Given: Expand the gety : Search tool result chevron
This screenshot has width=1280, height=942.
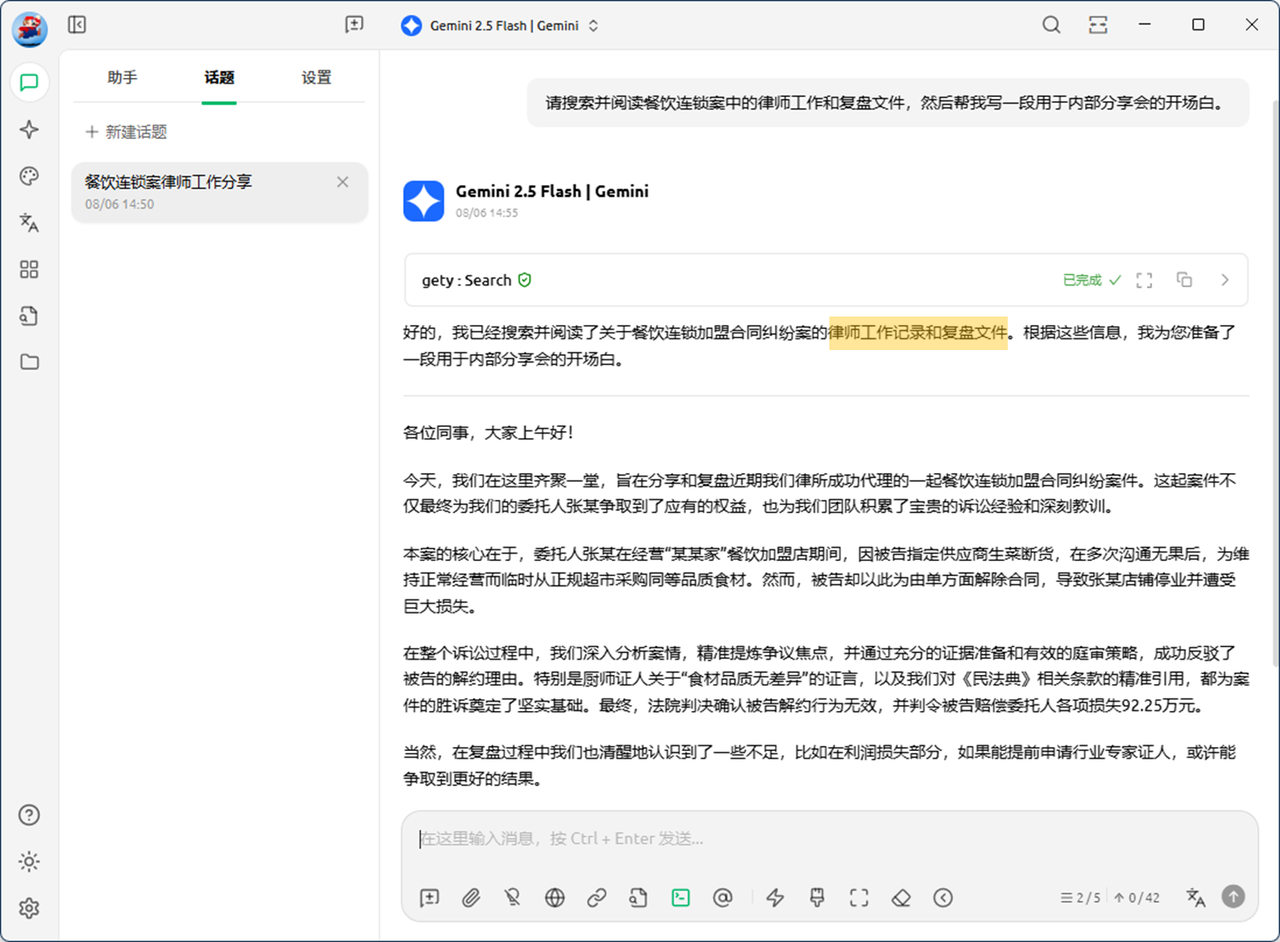Looking at the screenshot, I should click(1225, 280).
